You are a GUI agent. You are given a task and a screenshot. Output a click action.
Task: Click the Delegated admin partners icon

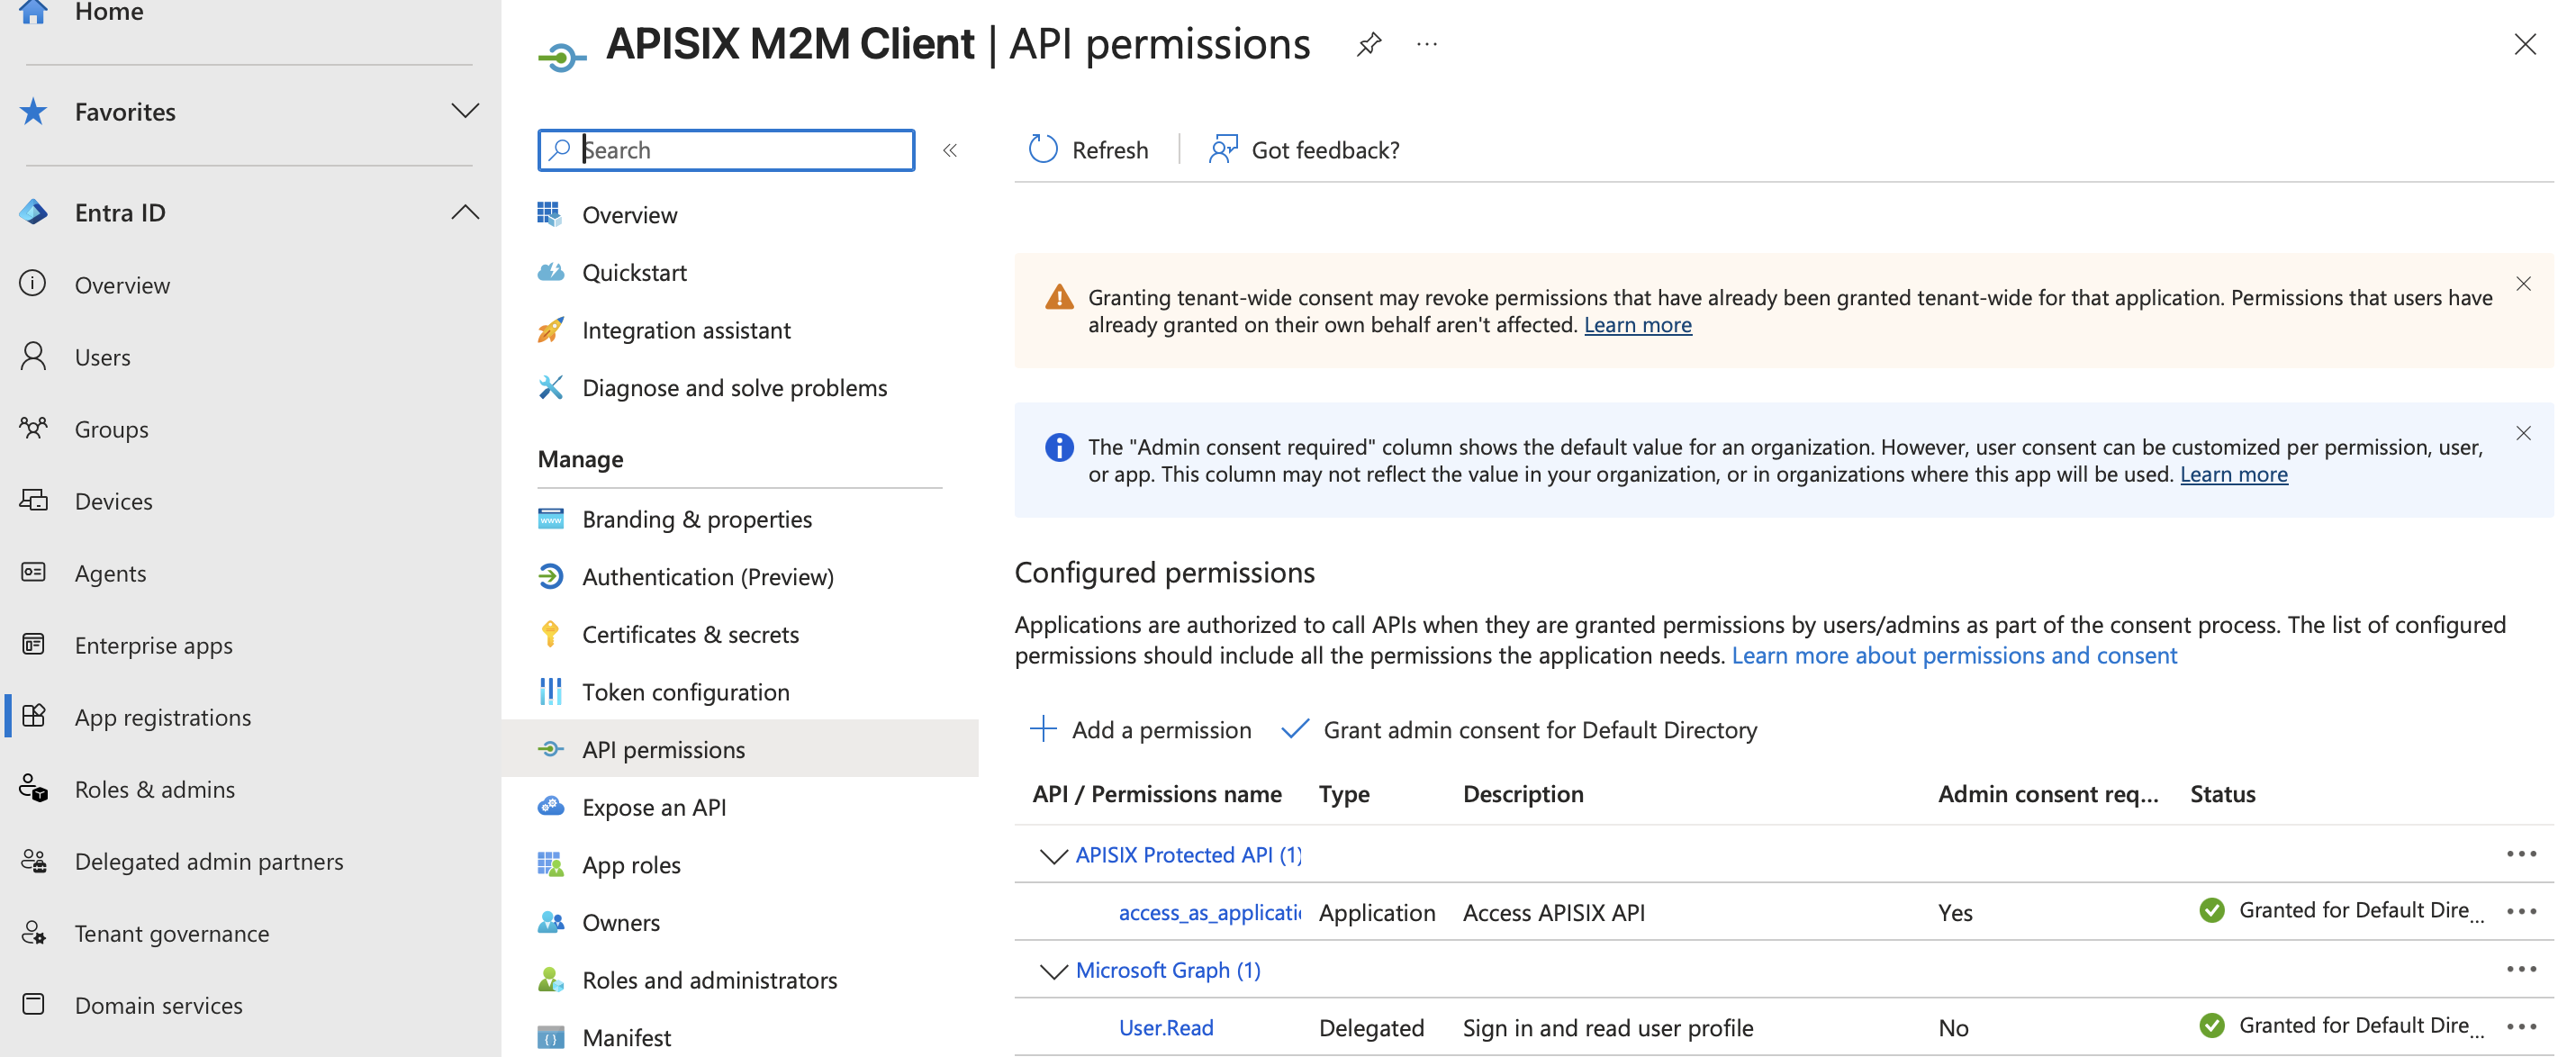click(x=33, y=860)
